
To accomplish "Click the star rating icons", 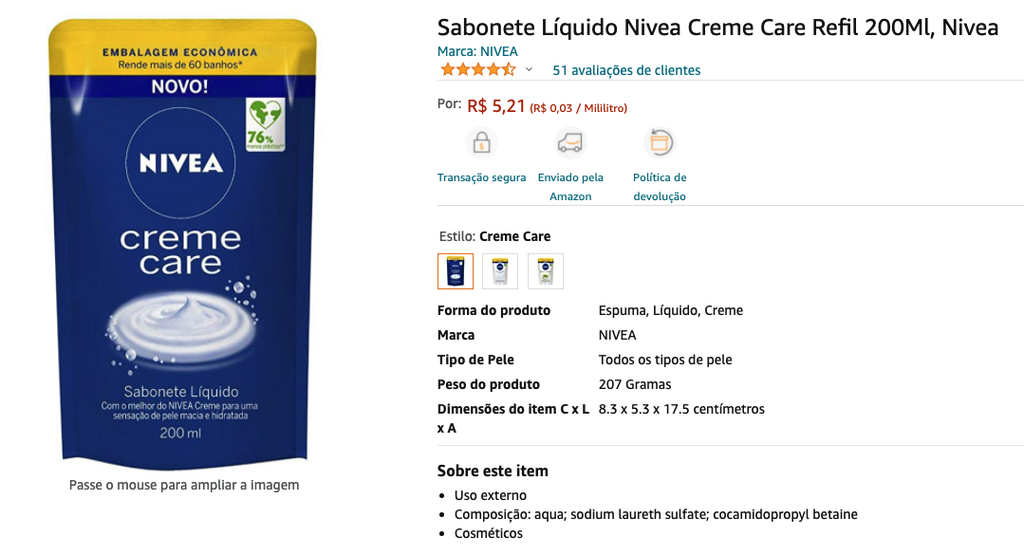I will click(478, 70).
